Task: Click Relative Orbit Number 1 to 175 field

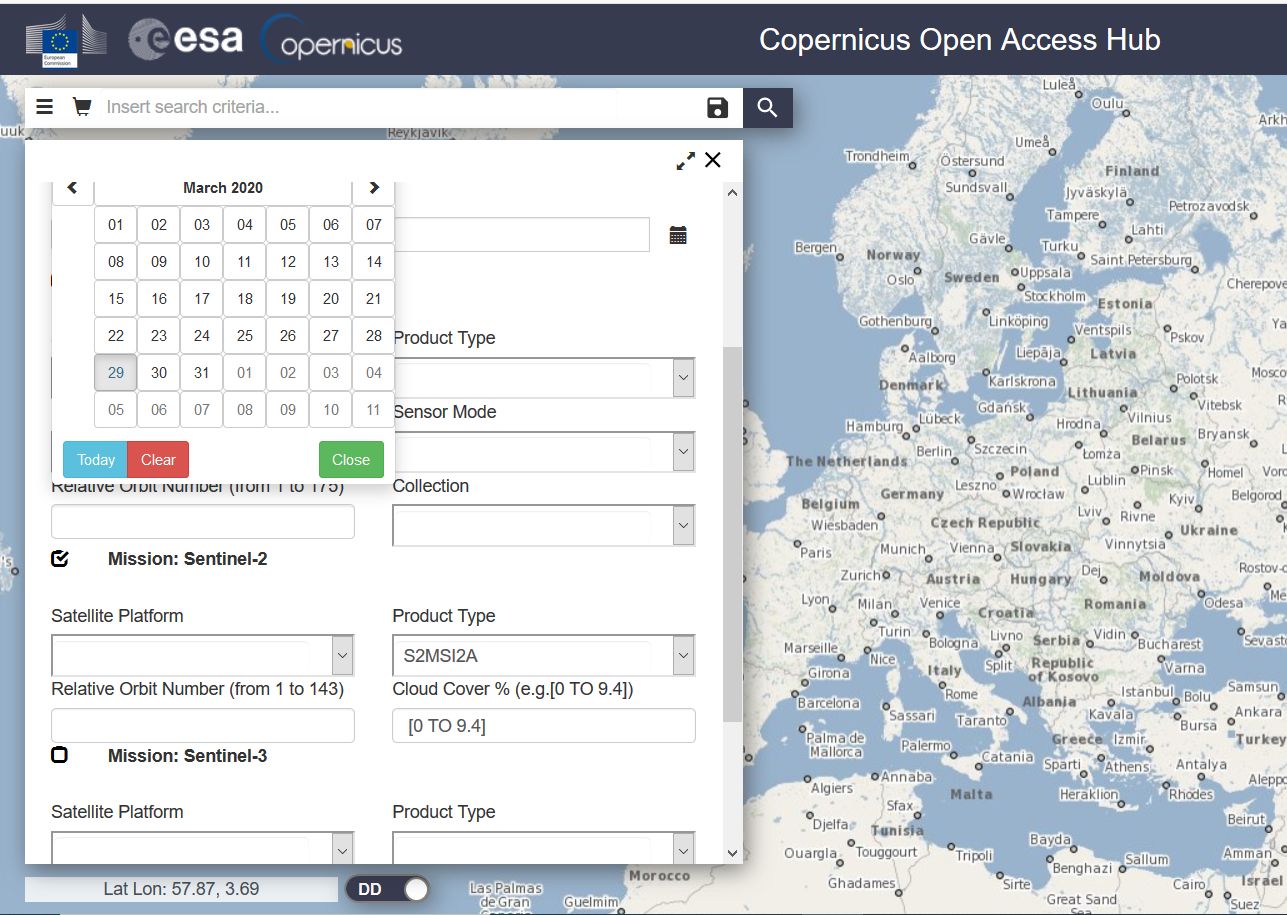Action: (x=203, y=522)
